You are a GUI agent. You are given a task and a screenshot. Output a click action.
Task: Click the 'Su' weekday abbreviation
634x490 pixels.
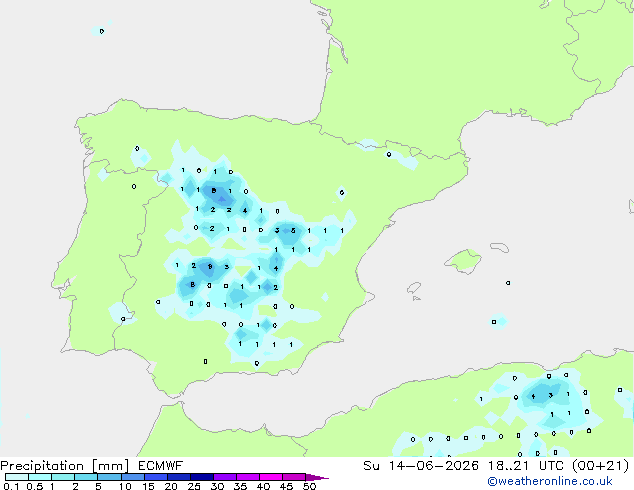pos(371,466)
